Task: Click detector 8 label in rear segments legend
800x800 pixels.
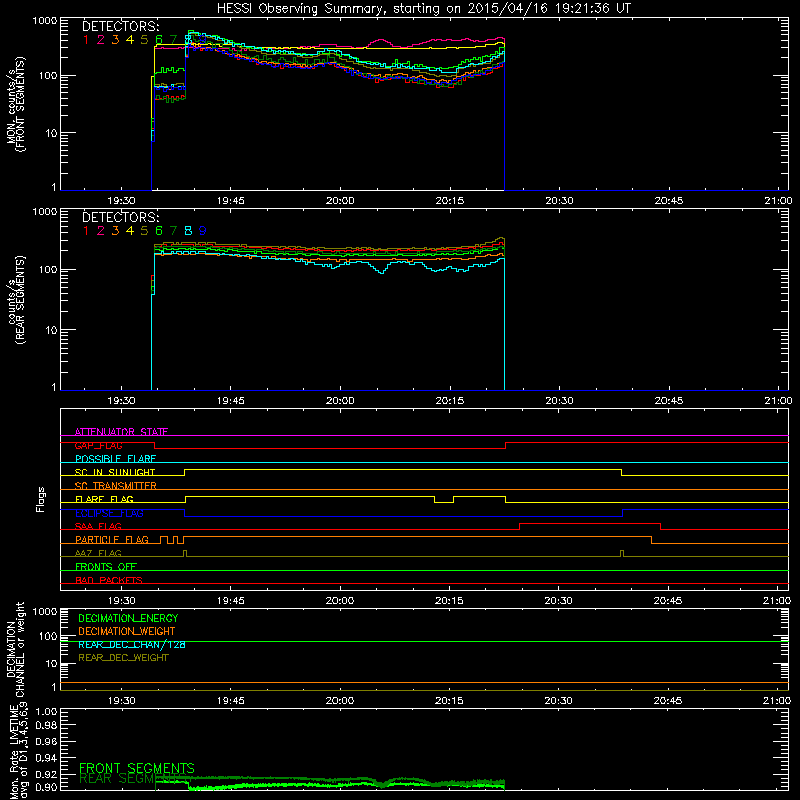Action: coord(188,231)
